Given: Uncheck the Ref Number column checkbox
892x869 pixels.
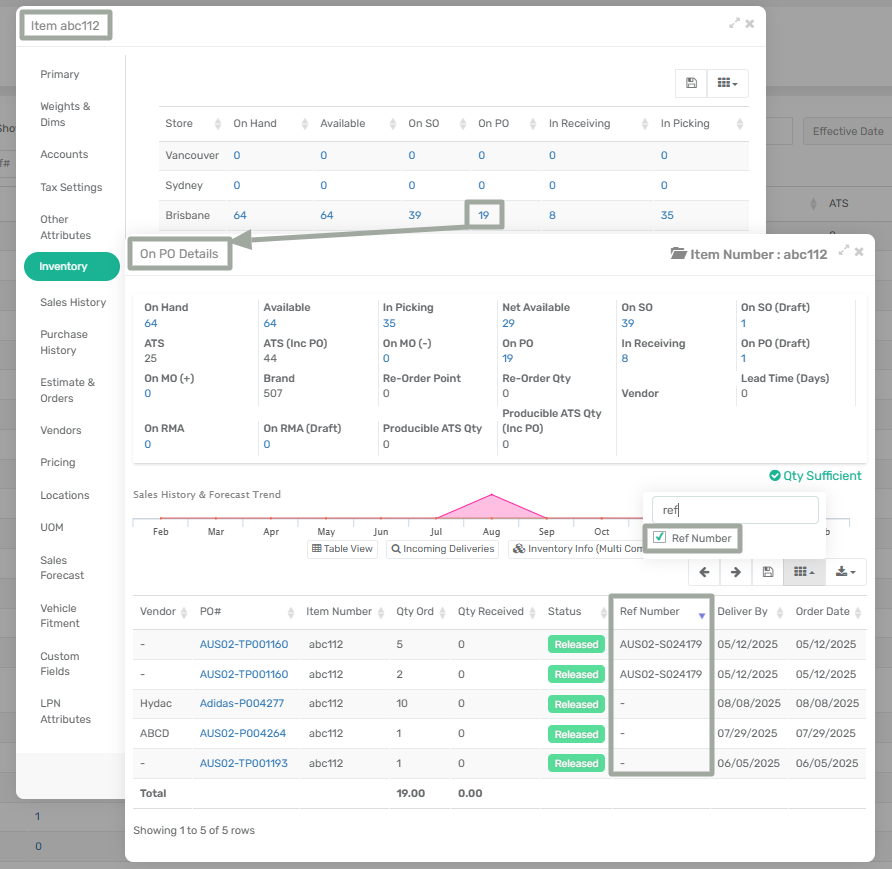Looking at the screenshot, I should pyautogui.click(x=659, y=538).
